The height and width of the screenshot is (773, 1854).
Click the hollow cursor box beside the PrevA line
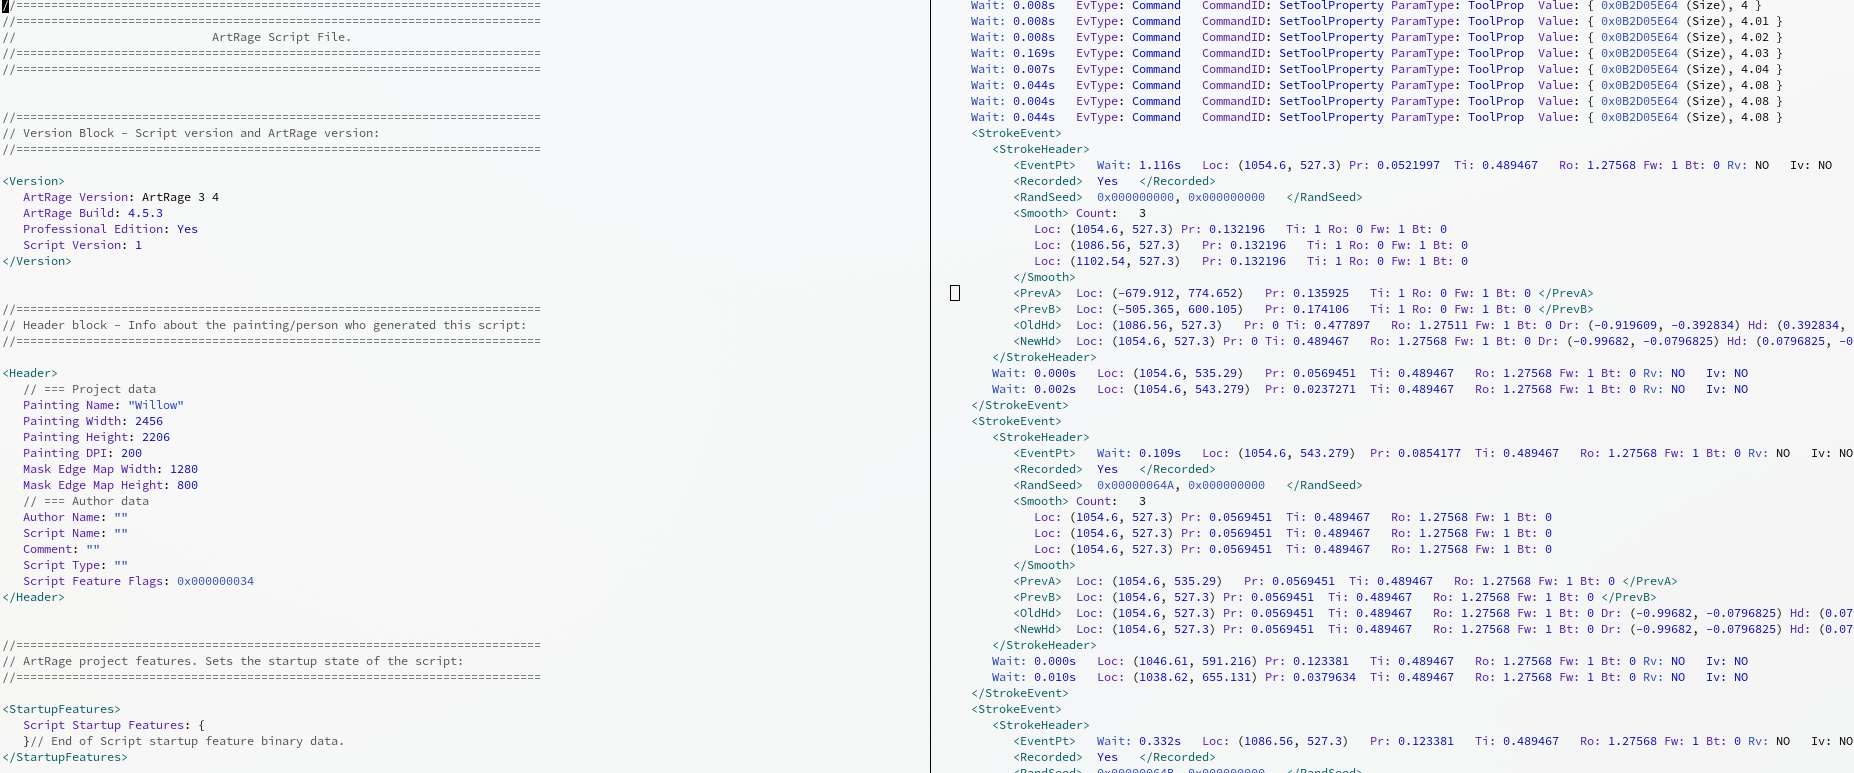pos(955,293)
